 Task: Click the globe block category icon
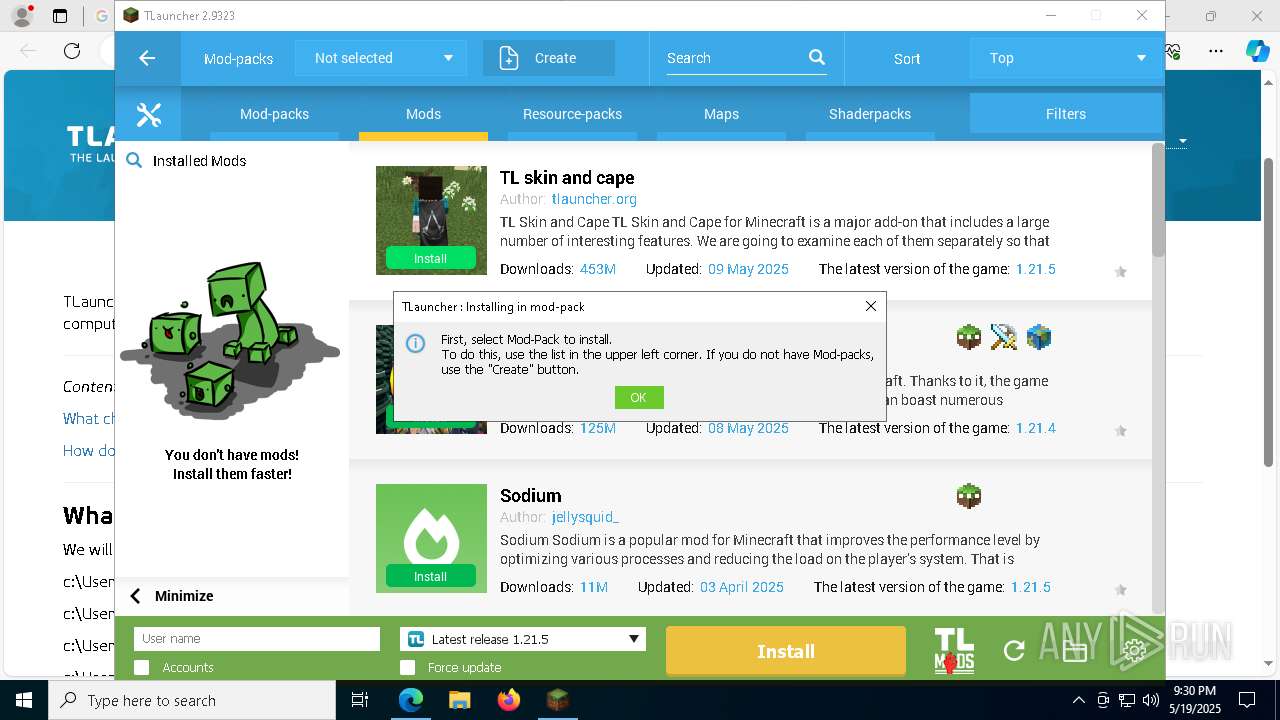pos(1039,337)
